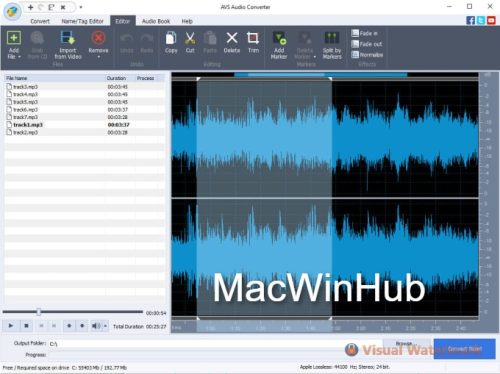Click the Browse button

(404, 343)
